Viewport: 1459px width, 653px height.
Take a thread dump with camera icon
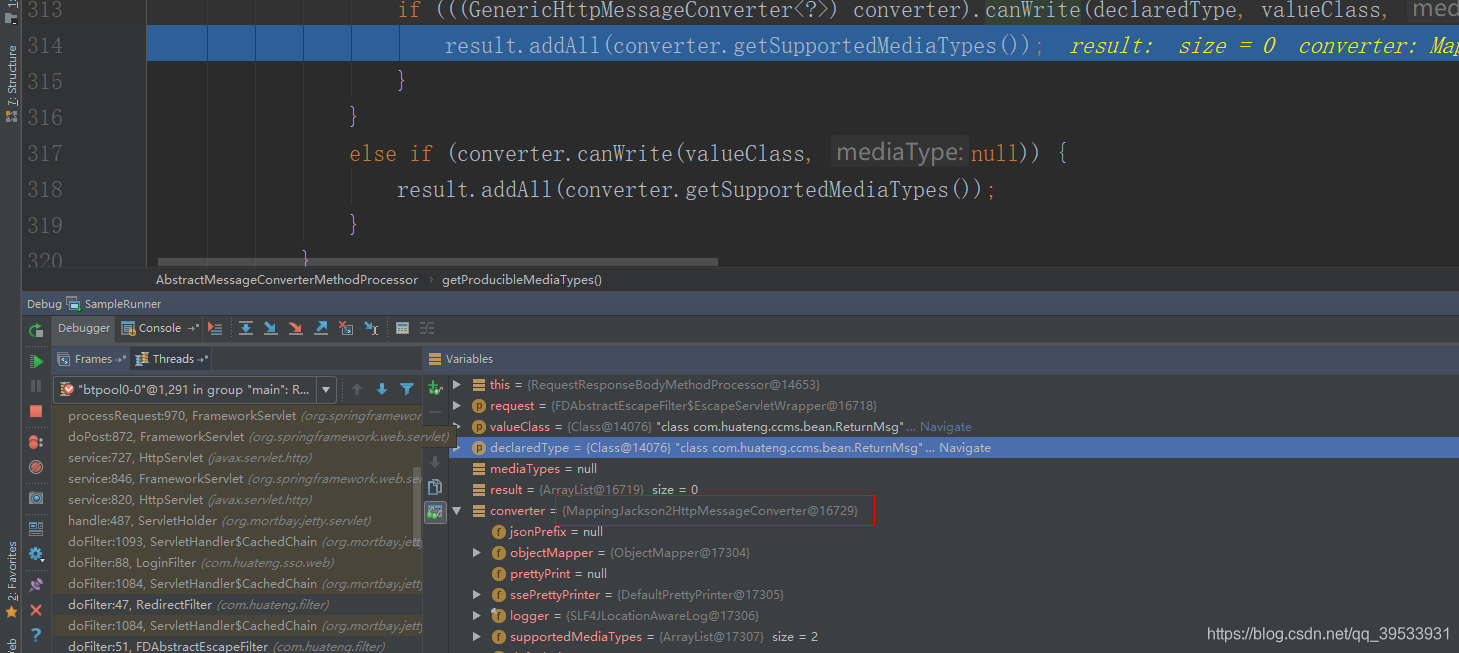pos(36,497)
